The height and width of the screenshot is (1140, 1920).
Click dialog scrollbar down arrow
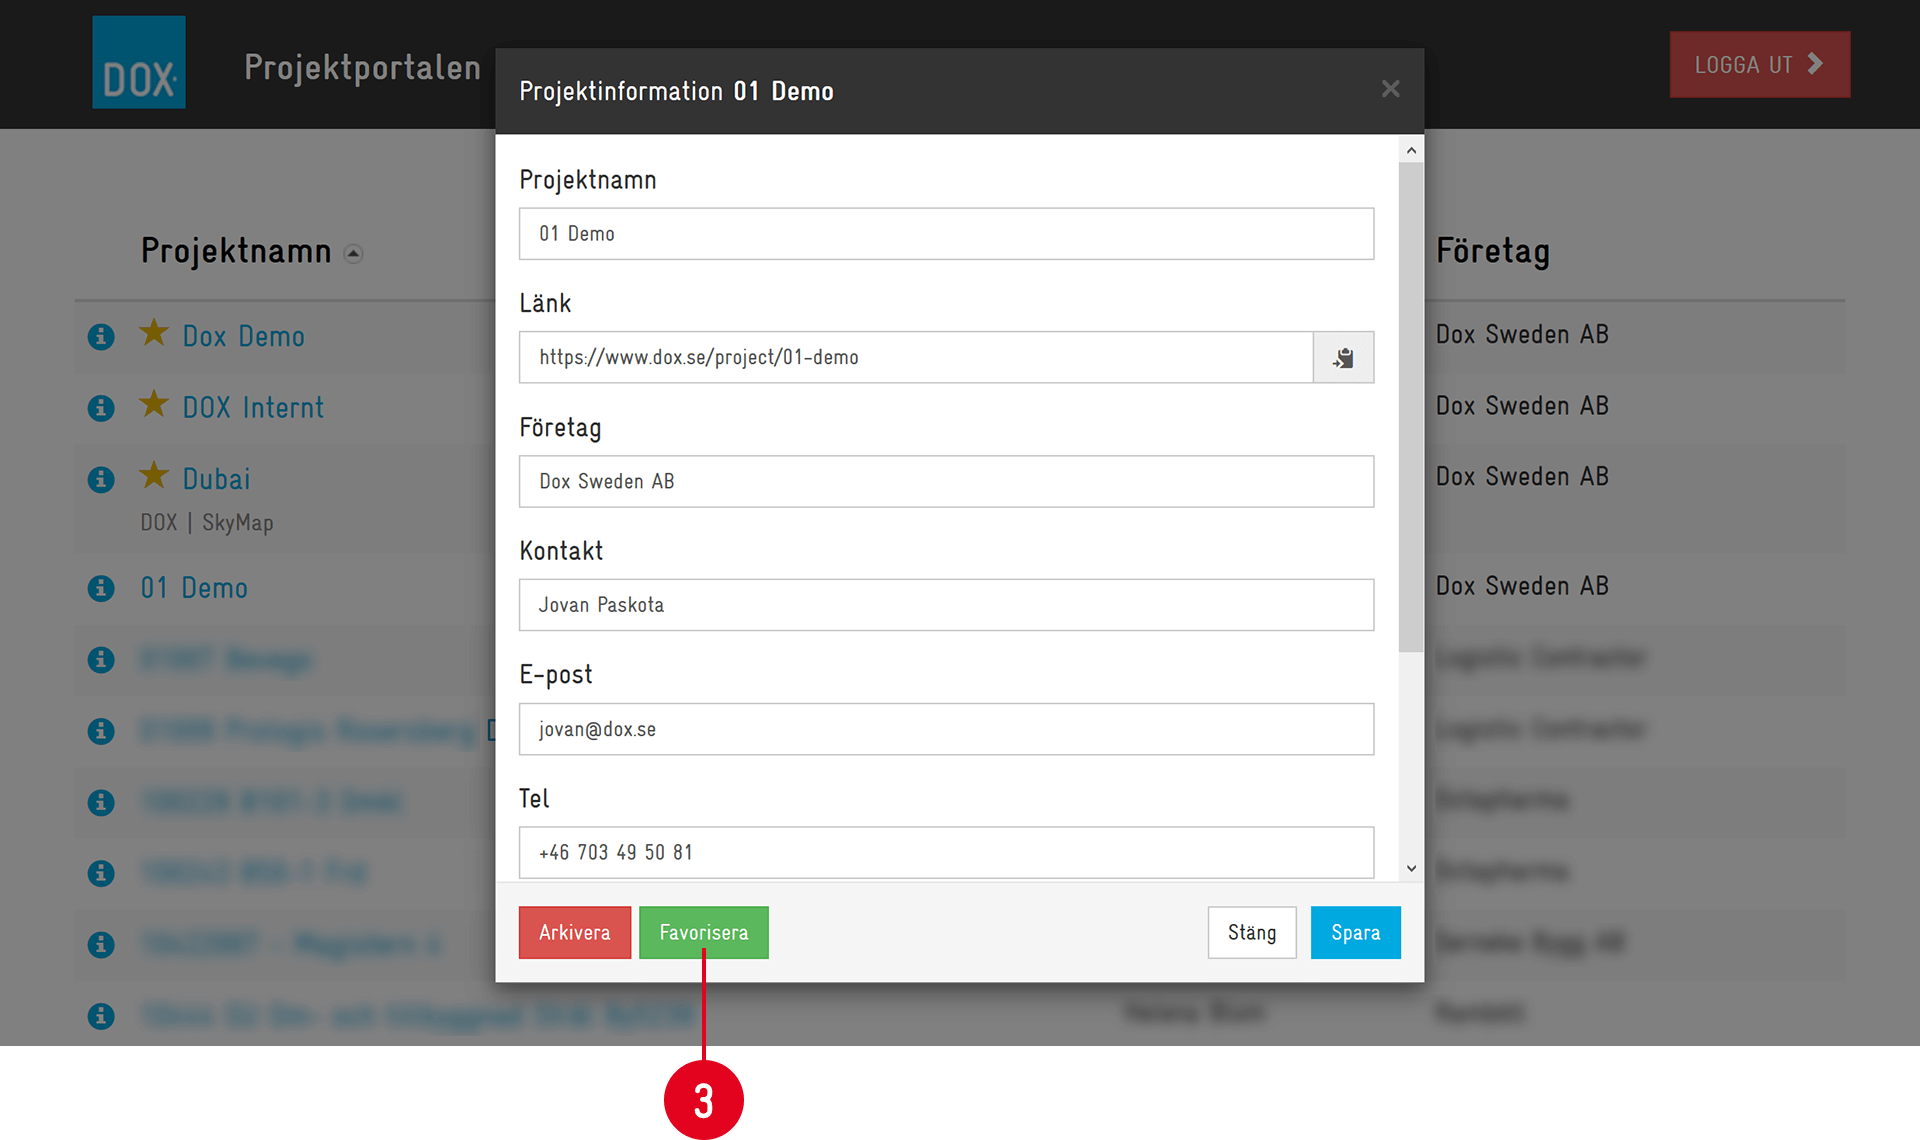point(1411,868)
